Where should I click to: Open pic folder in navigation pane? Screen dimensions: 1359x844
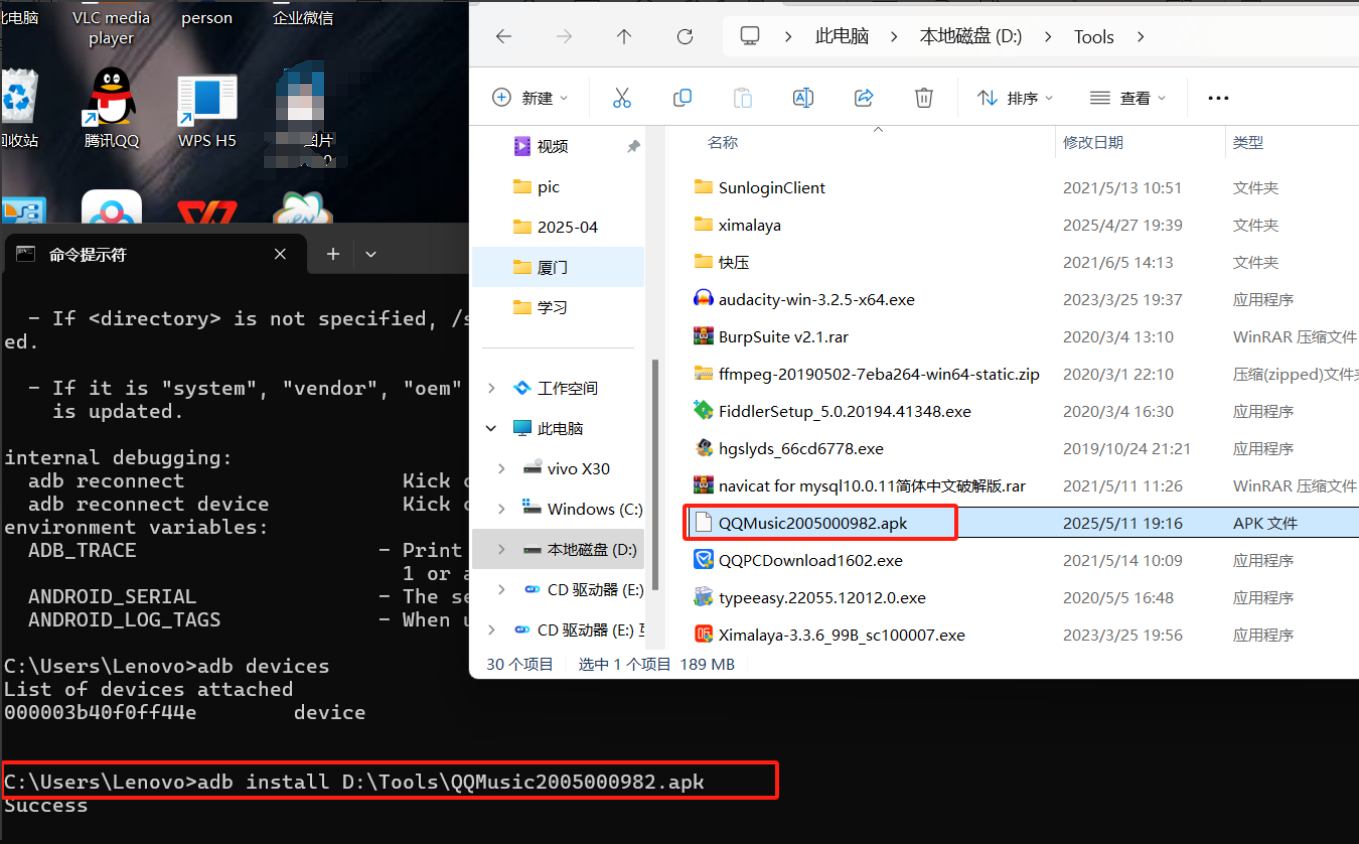(x=548, y=187)
